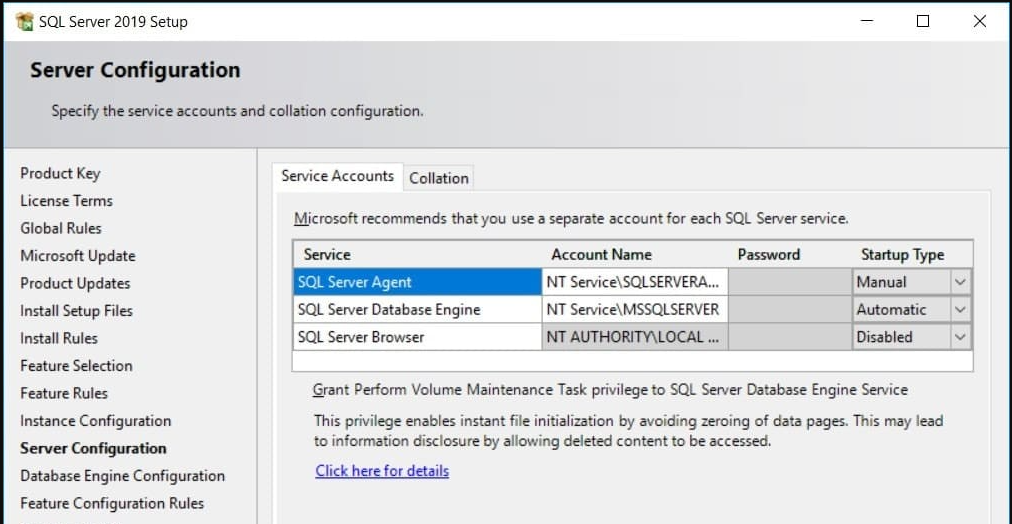Screen dimensions: 1012x524
Task: Select Database Engine Configuration in sidebar
Action: [x=122, y=476]
